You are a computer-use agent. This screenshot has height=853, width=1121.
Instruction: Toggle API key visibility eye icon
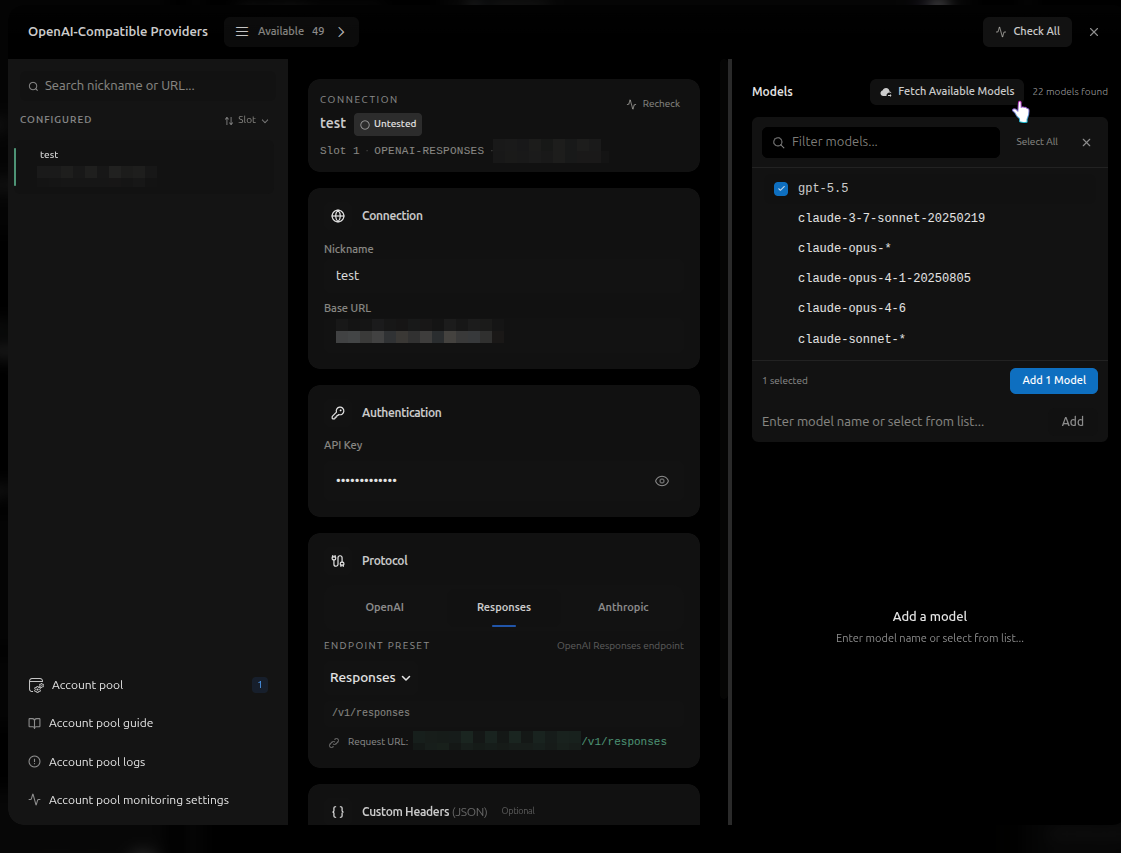(662, 481)
